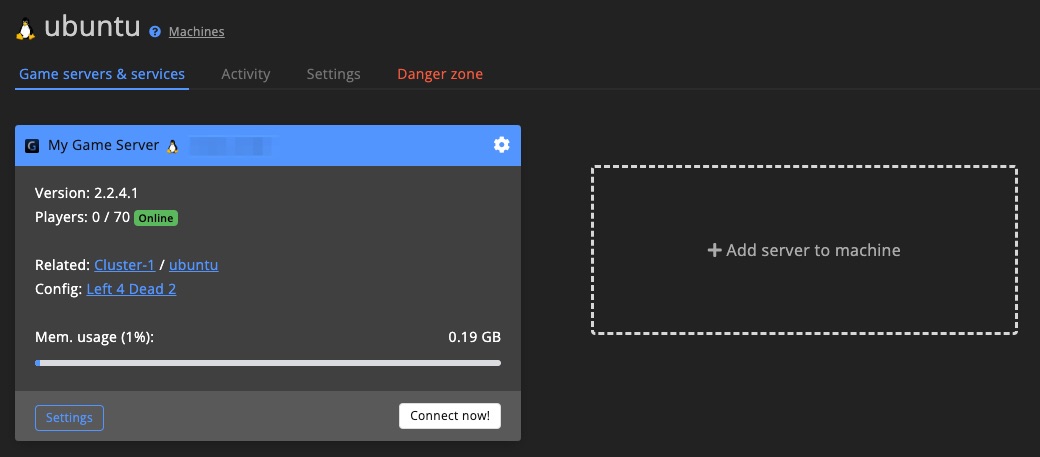The height and width of the screenshot is (457, 1040).
Task: Open the ubuntu related machine link
Action: 193,265
